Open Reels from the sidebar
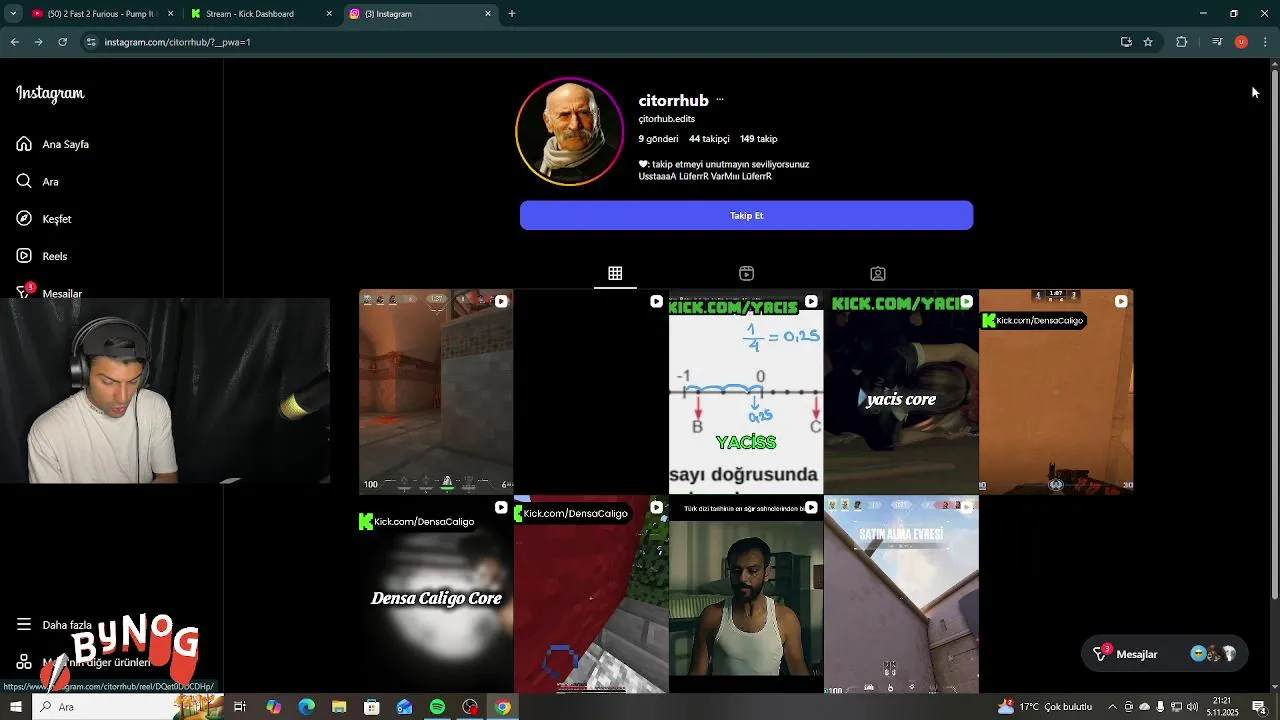Image resolution: width=1280 pixels, height=720 pixels. click(x=42, y=256)
